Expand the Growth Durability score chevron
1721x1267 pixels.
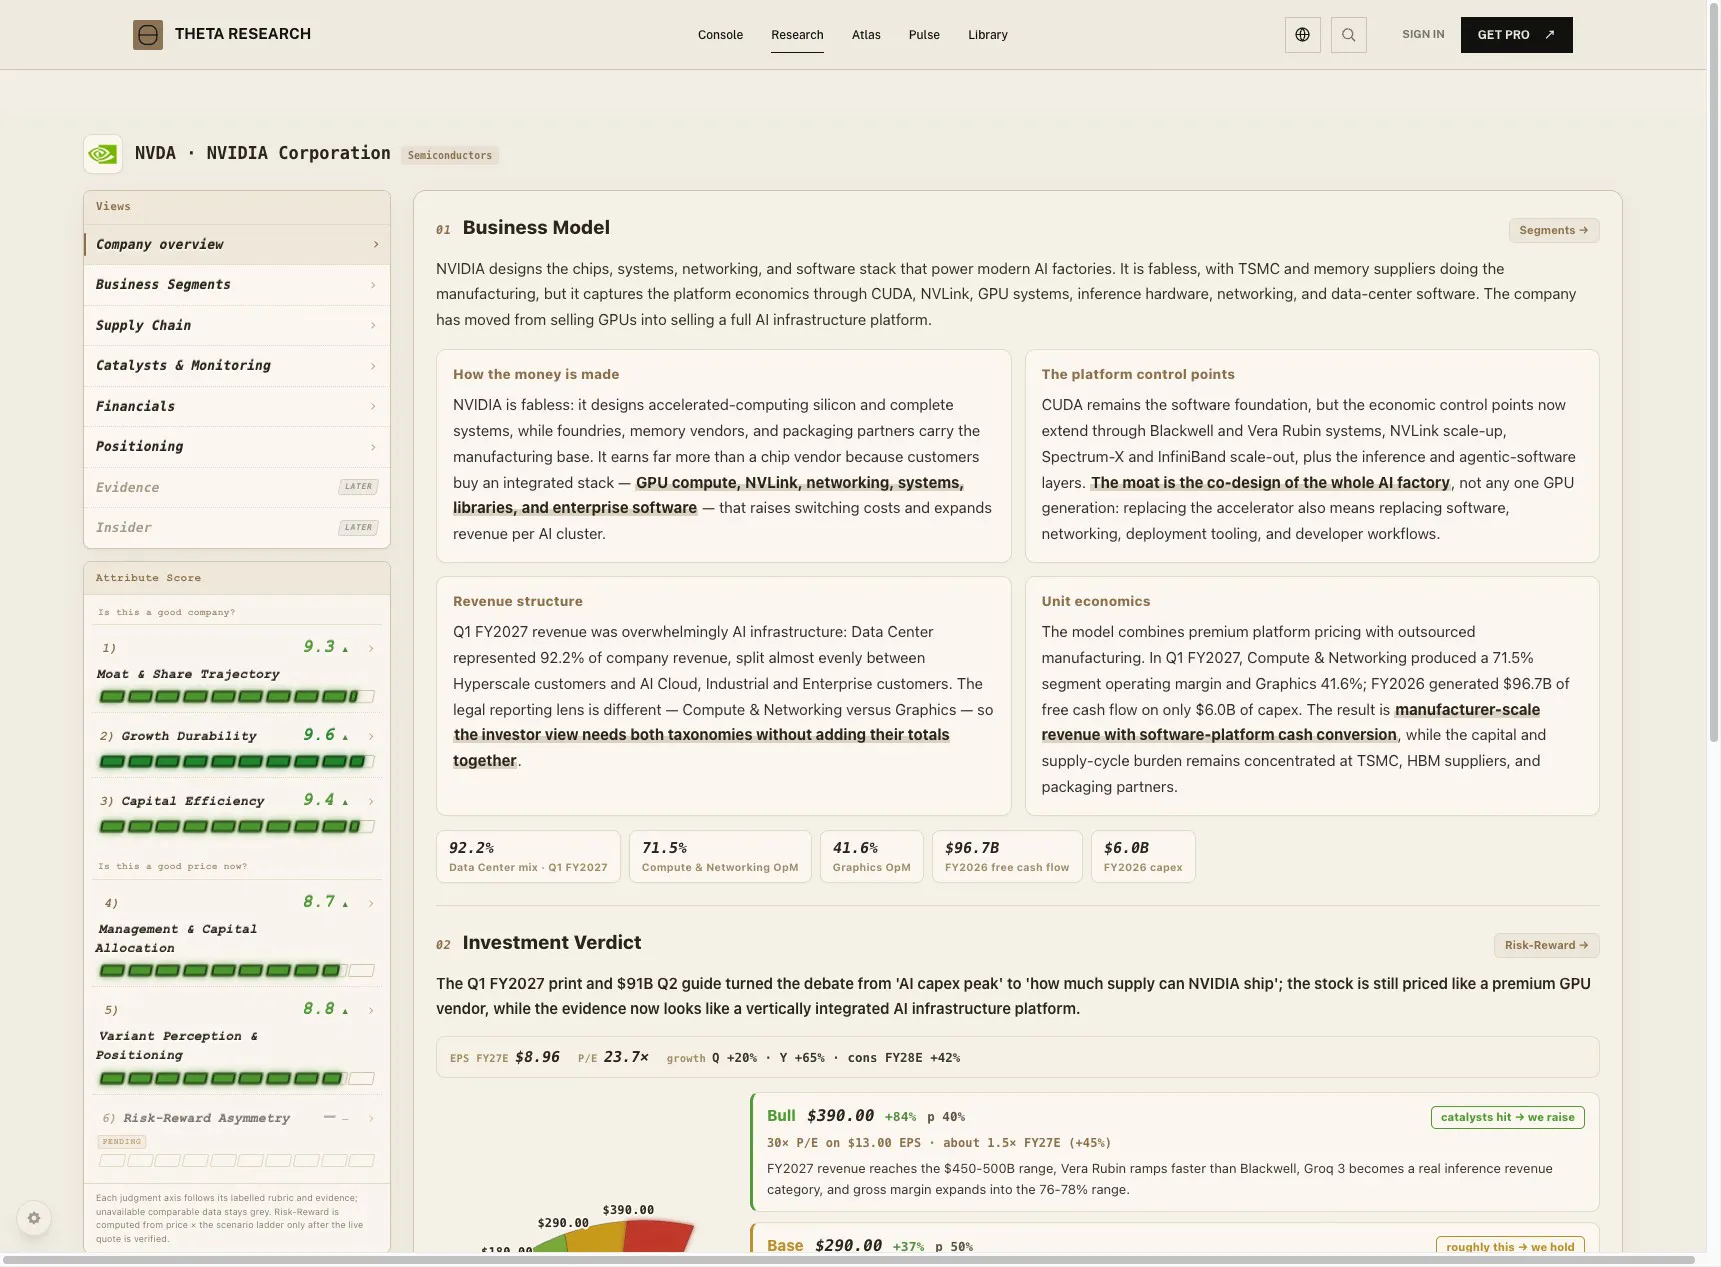pyautogui.click(x=371, y=736)
